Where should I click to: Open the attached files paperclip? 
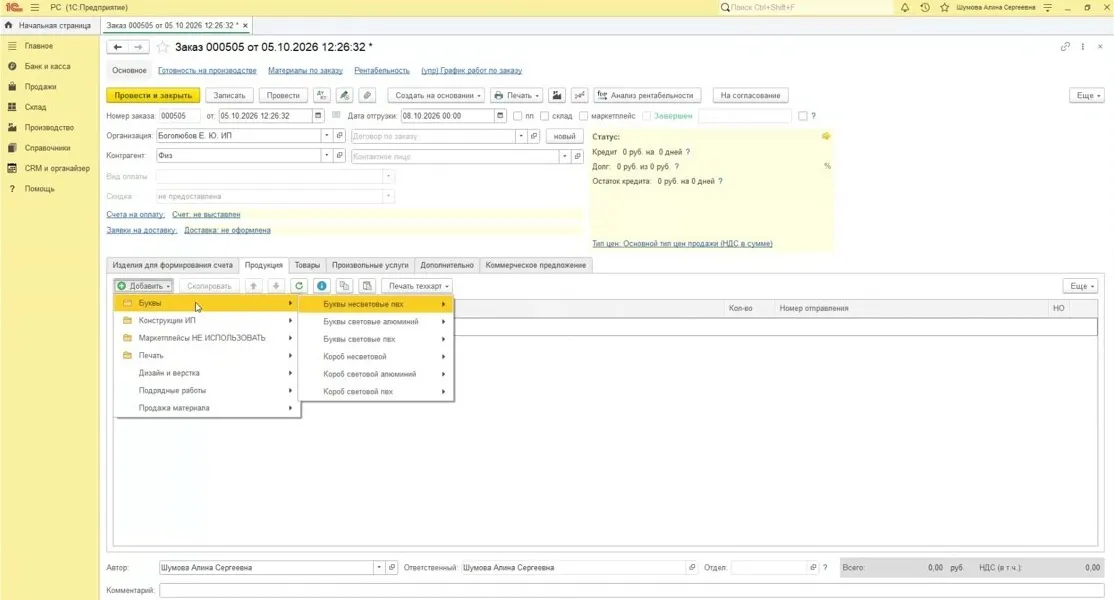click(x=367, y=95)
